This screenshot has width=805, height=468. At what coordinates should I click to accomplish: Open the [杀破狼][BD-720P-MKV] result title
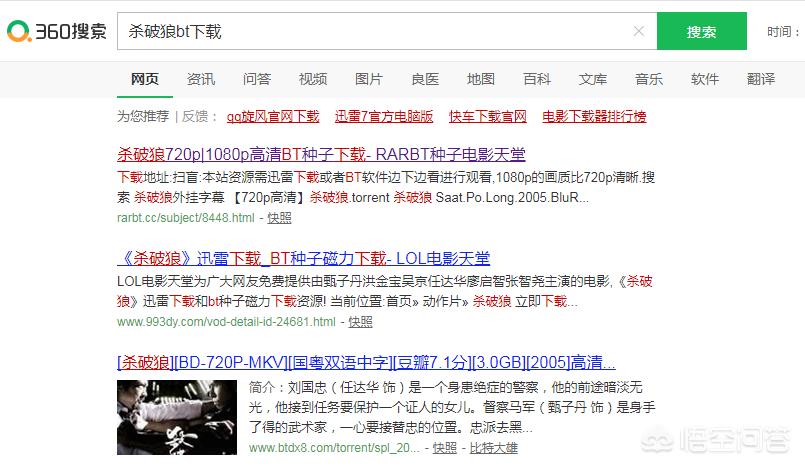click(x=366, y=363)
